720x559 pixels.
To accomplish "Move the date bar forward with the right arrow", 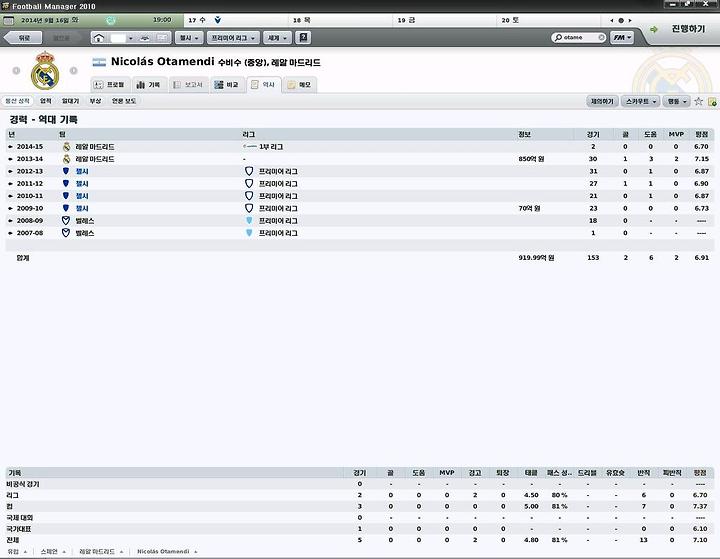I will (x=630, y=20).
